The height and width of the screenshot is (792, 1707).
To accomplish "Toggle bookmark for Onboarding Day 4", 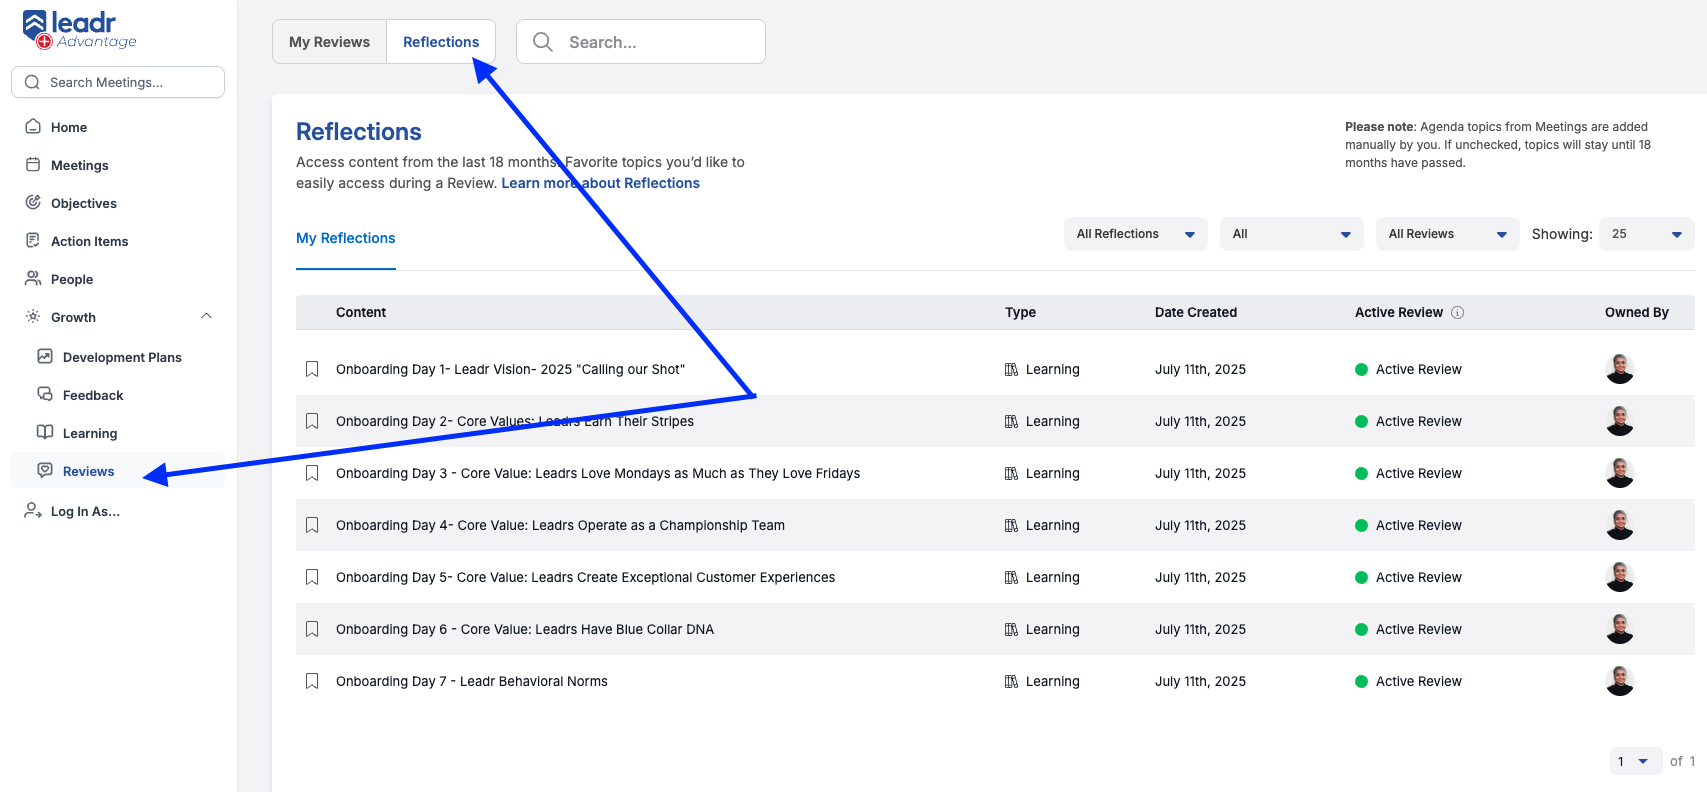I will [312, 525].
